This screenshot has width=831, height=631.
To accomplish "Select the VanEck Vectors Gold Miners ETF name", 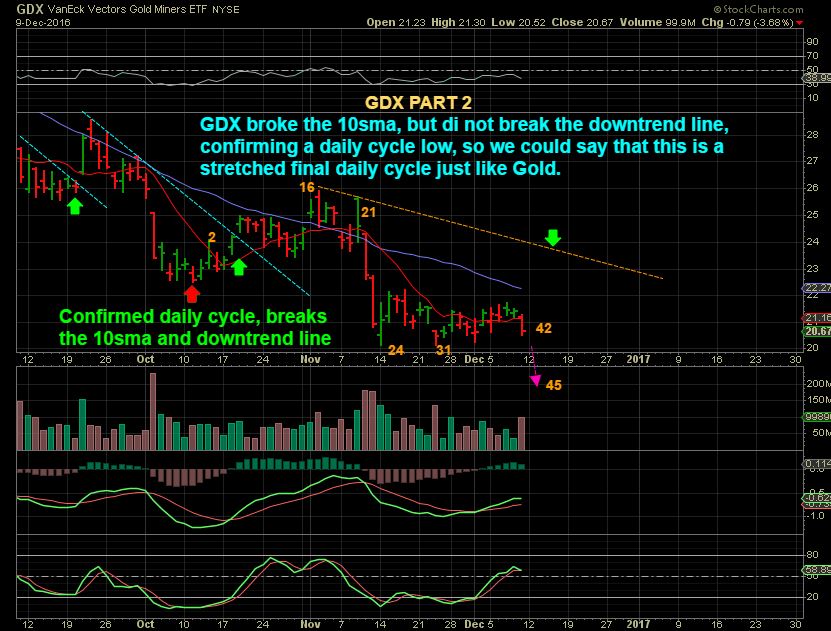I will [x=128, y=10].
